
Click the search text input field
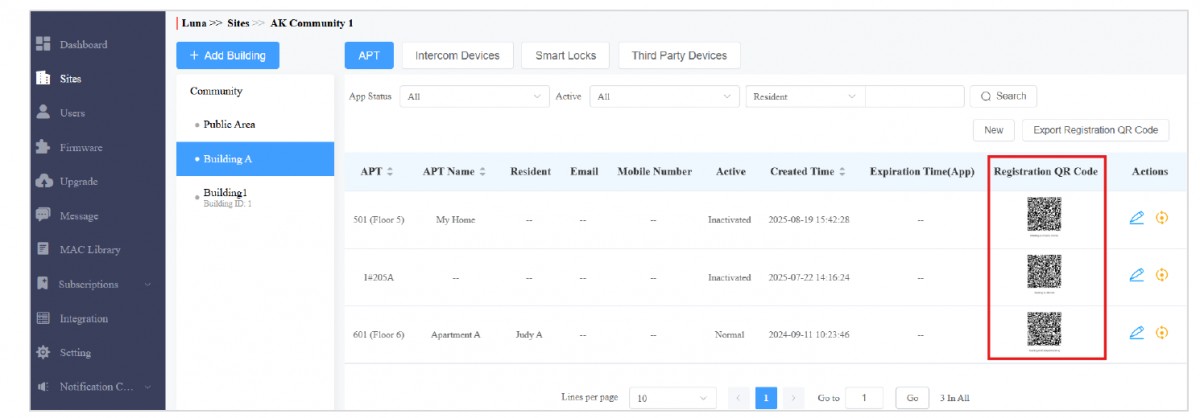(913, 97)
